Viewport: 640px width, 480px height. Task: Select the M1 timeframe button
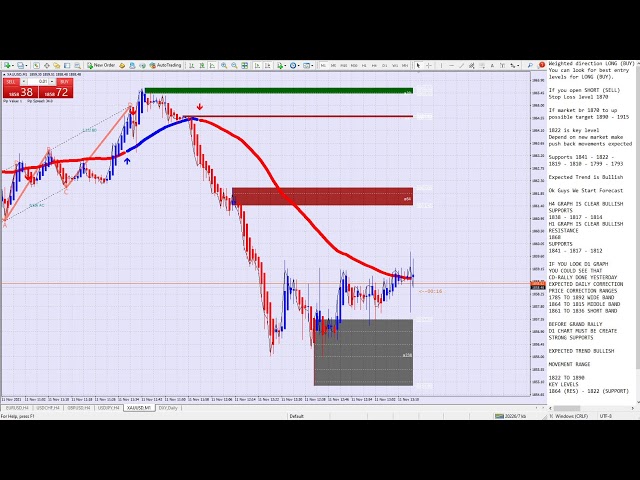323,65
